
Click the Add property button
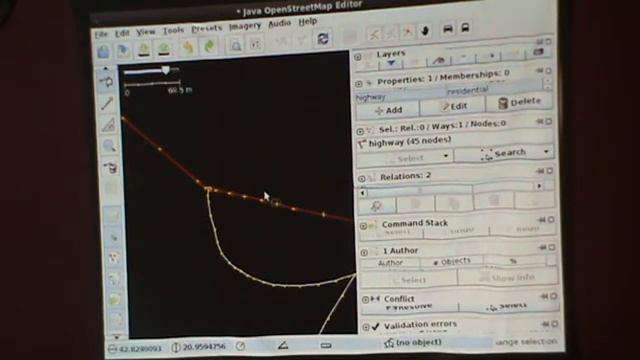tap(389, 110)
